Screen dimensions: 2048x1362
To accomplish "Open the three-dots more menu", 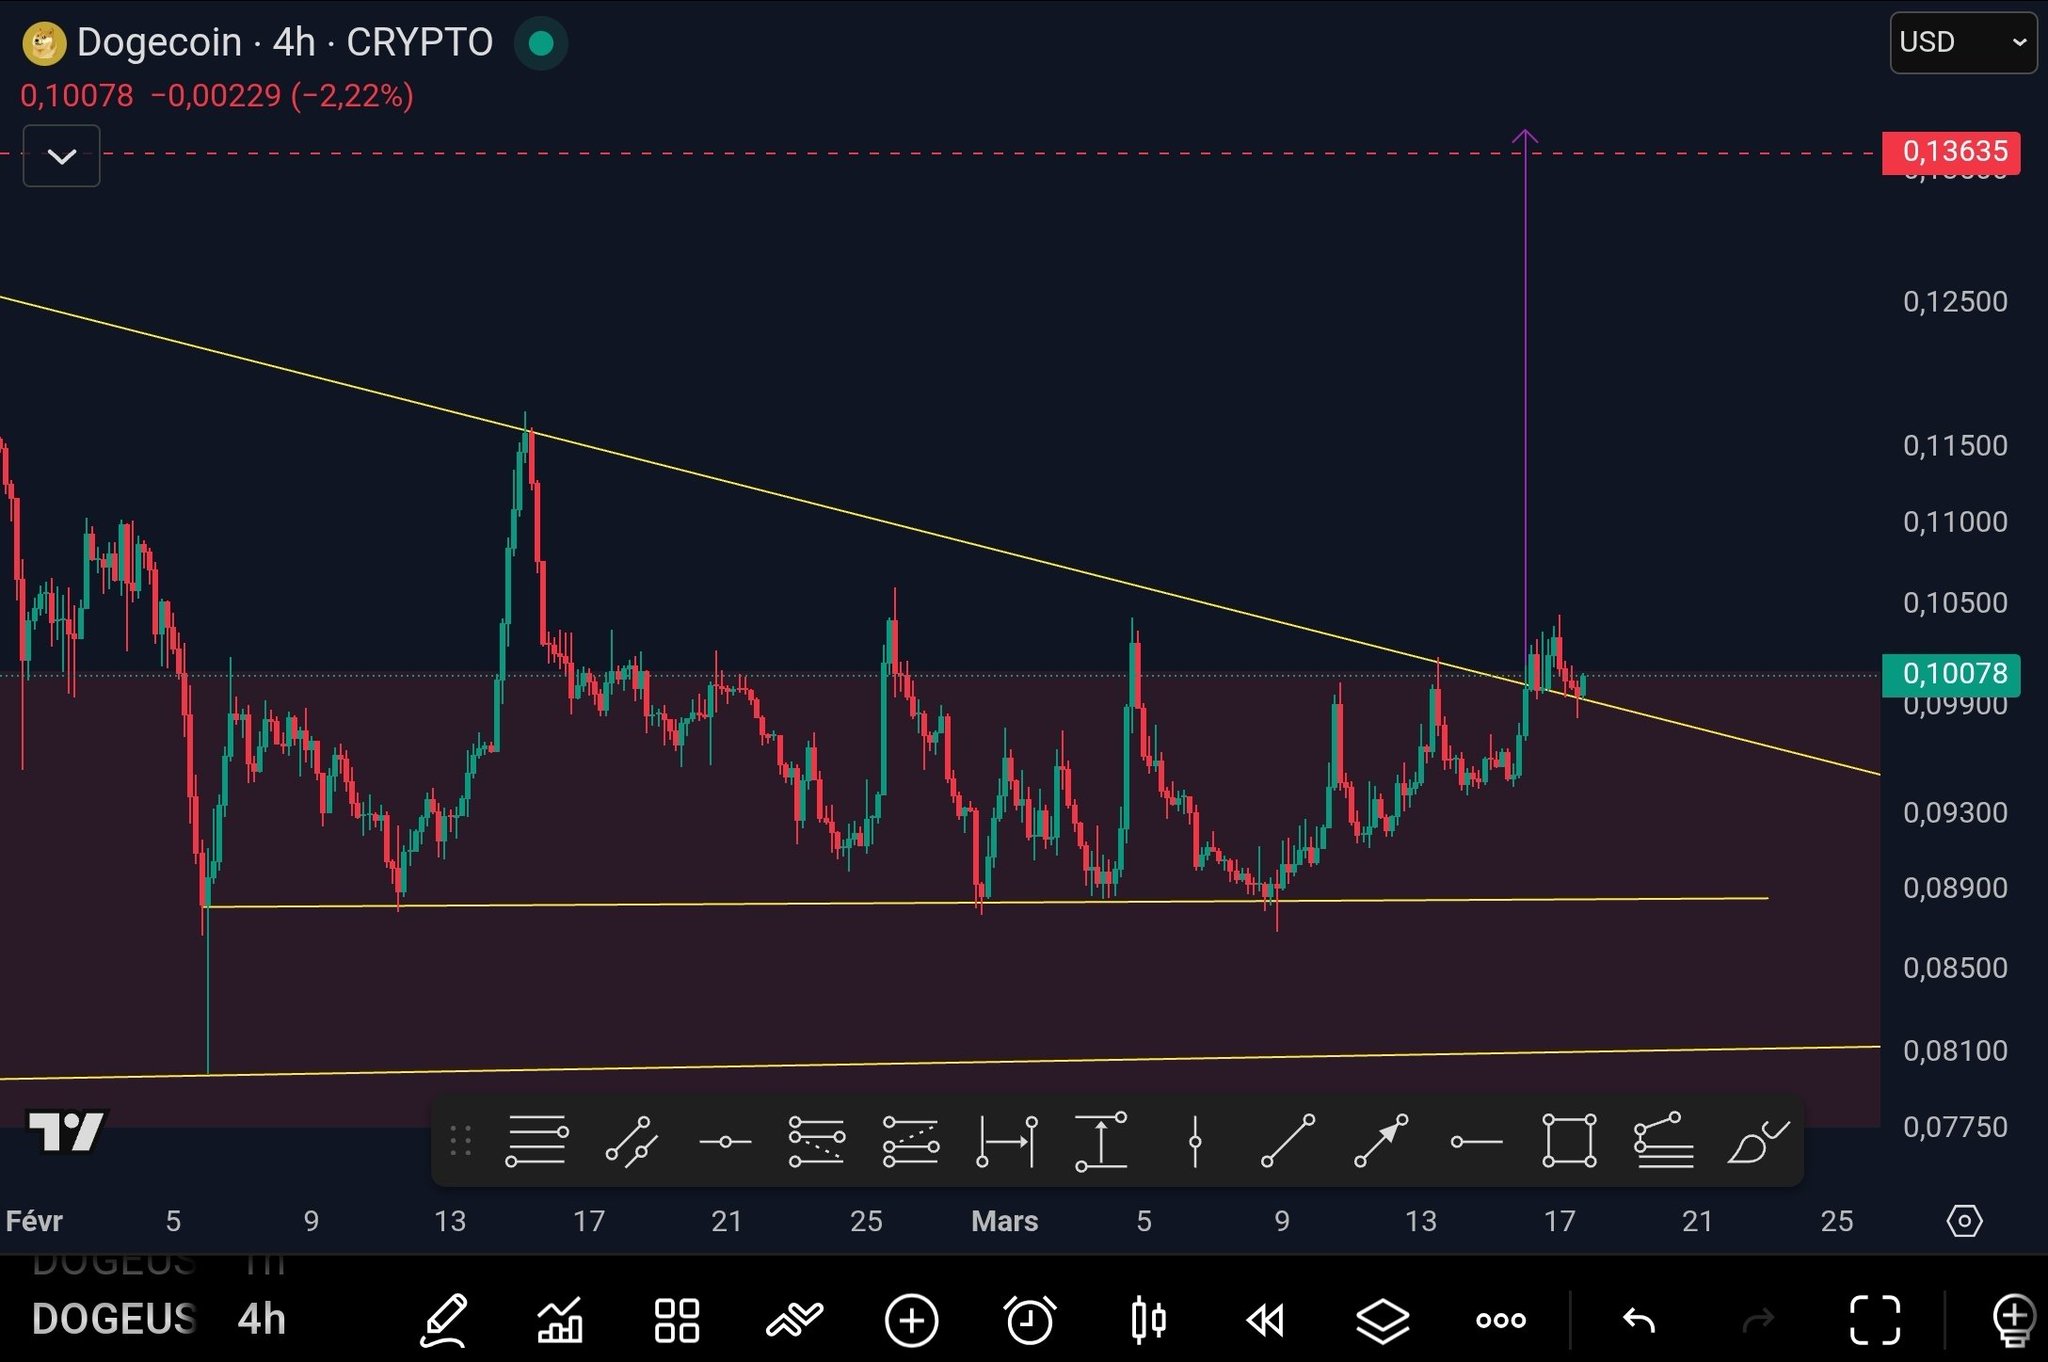I will [1501, 1321].
